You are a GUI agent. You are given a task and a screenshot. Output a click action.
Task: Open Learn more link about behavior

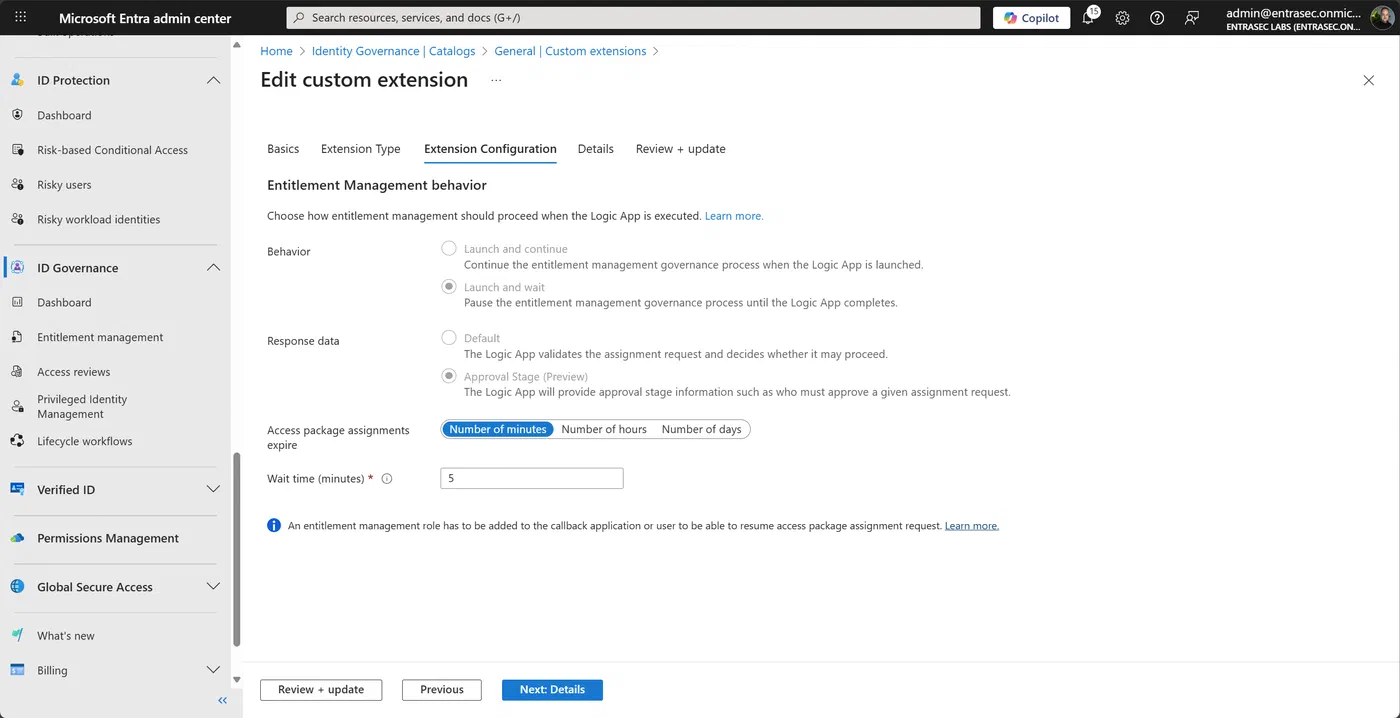tap(734, 216)
